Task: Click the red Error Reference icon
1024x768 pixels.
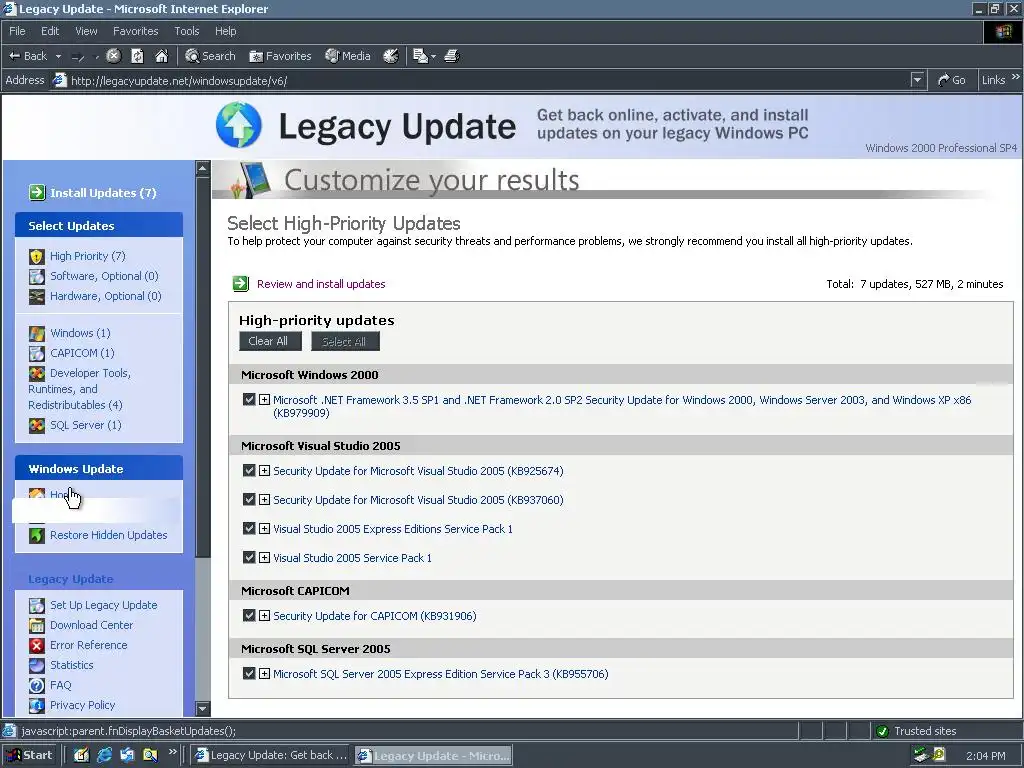Action: (x=37, y=646)
